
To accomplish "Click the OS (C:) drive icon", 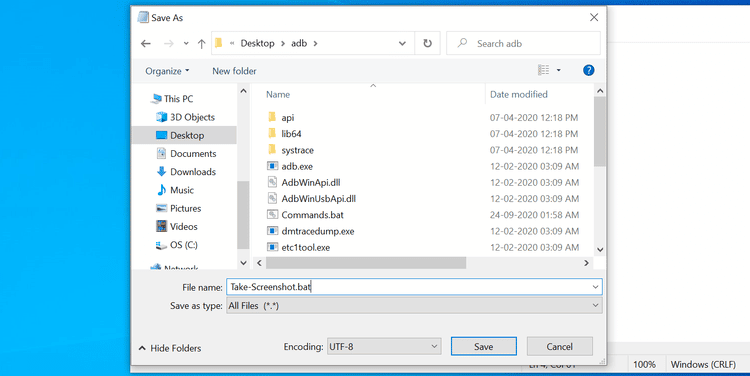I will point(162,245).
